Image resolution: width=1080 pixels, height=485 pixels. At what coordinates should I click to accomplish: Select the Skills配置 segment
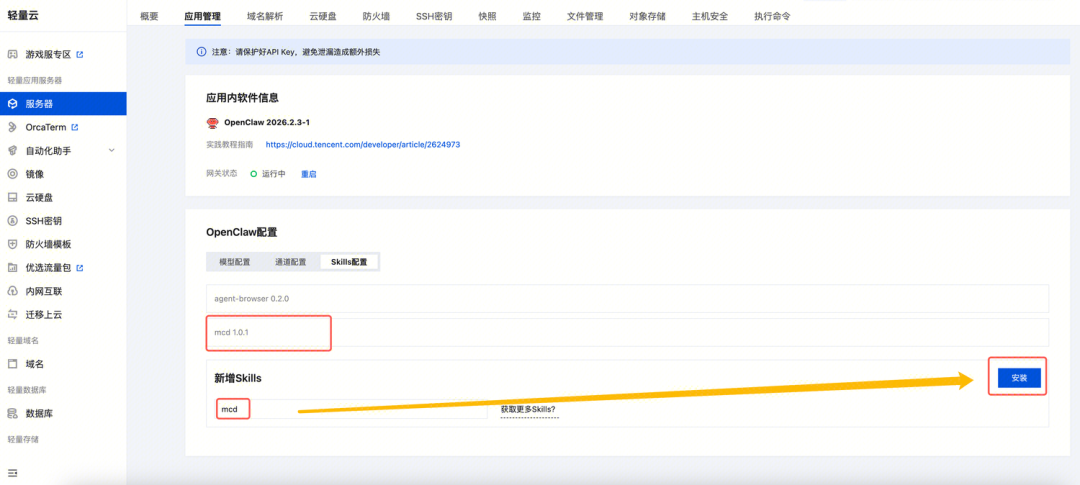click(x=349, y=262)
